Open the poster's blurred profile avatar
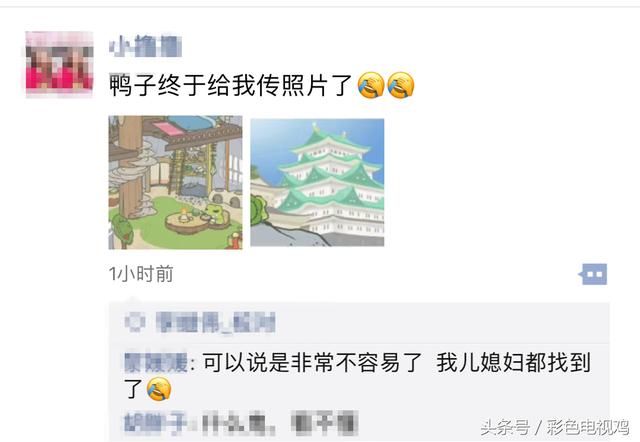 60,64
